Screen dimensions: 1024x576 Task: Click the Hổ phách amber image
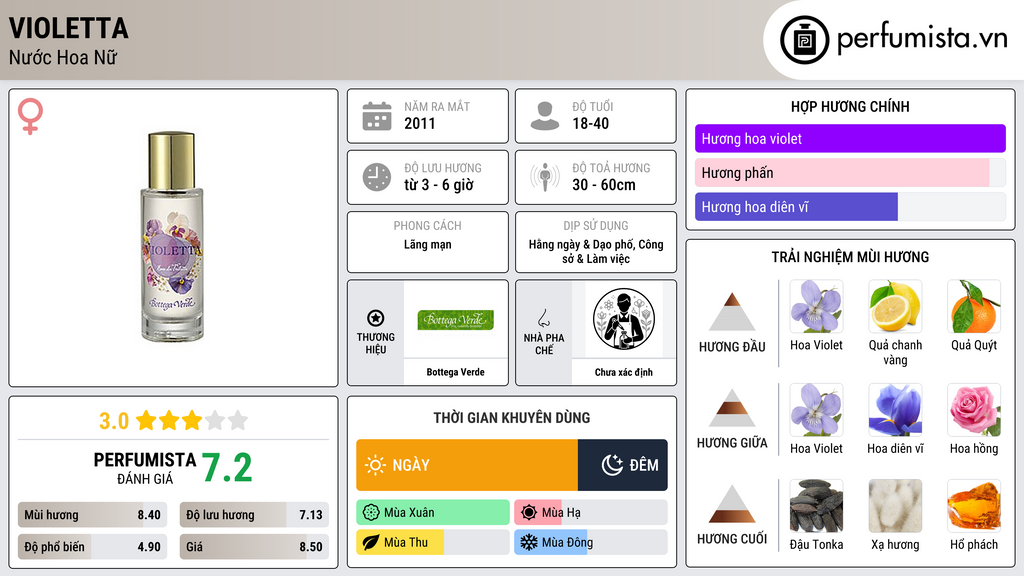(974, 505)
